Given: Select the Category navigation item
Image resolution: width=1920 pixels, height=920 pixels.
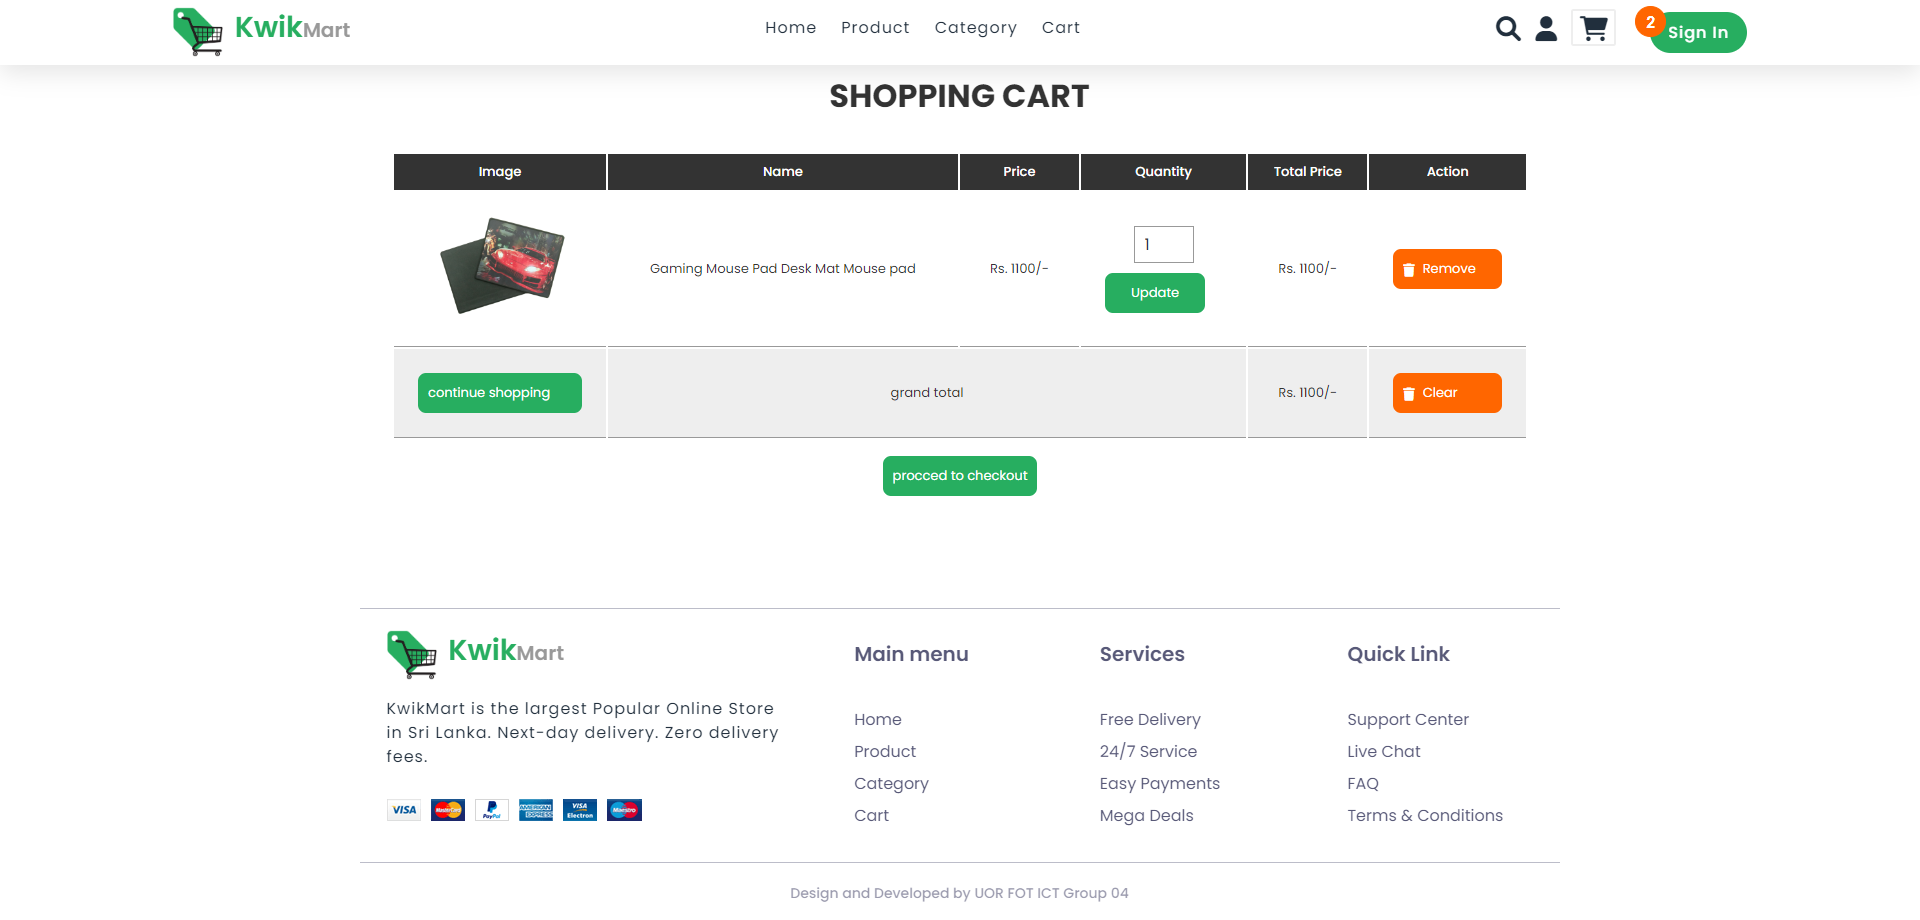Looking at the screenshot, I should (975, 28).
